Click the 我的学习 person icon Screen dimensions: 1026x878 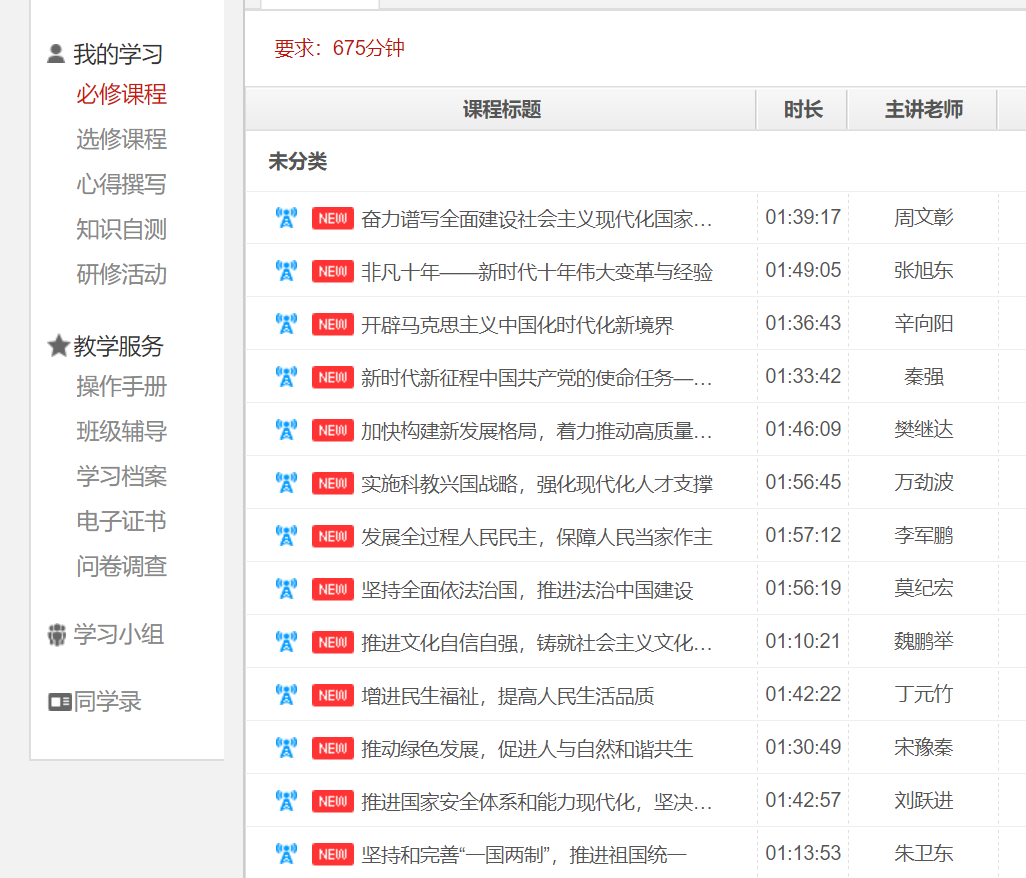(x=57, y=54)
